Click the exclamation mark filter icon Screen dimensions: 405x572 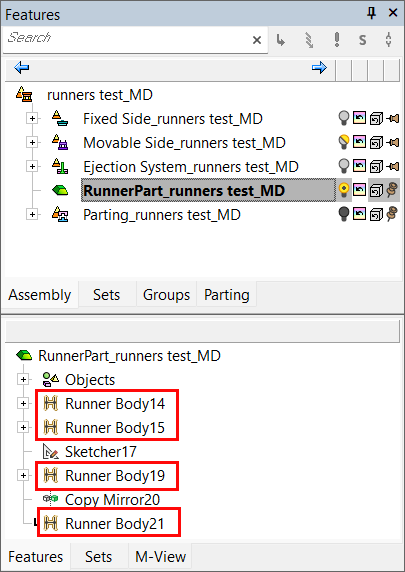tap(337, 39)
